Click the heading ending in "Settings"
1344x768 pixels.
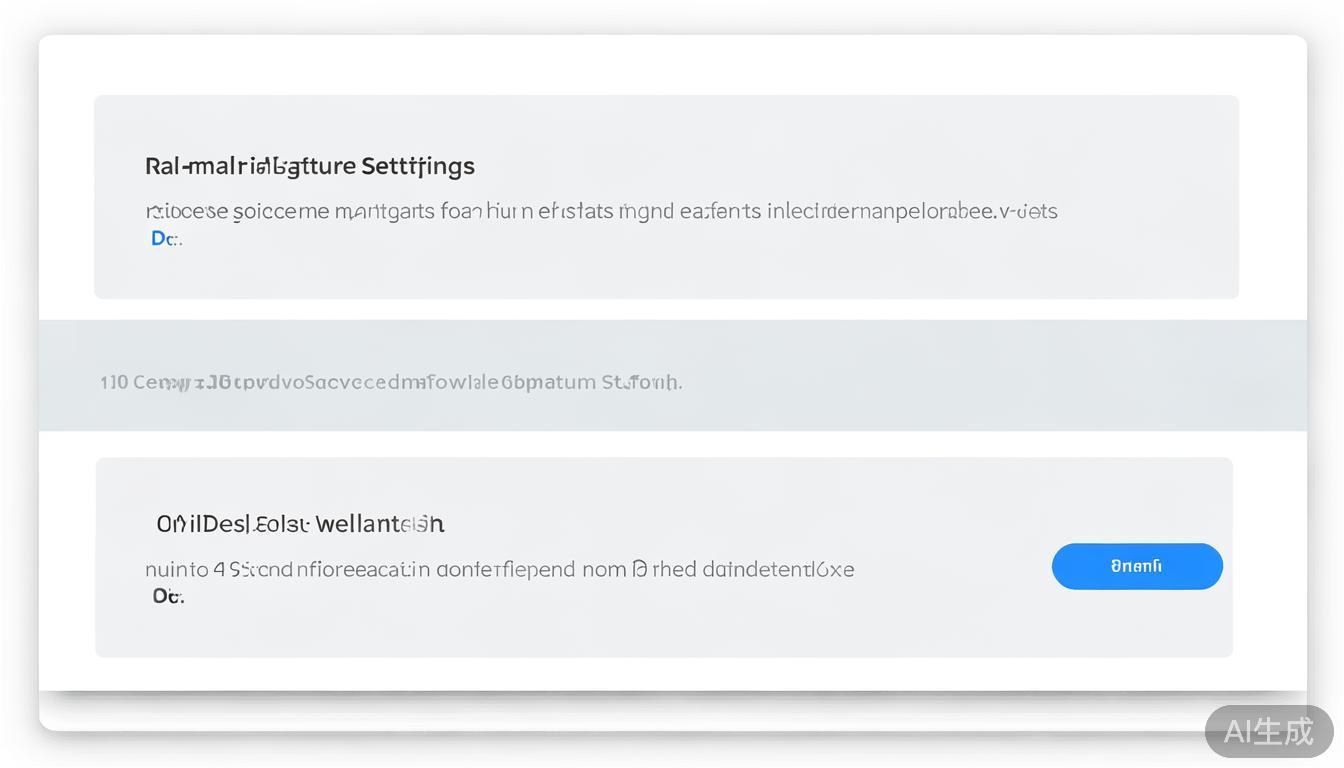tap(310, 166)
